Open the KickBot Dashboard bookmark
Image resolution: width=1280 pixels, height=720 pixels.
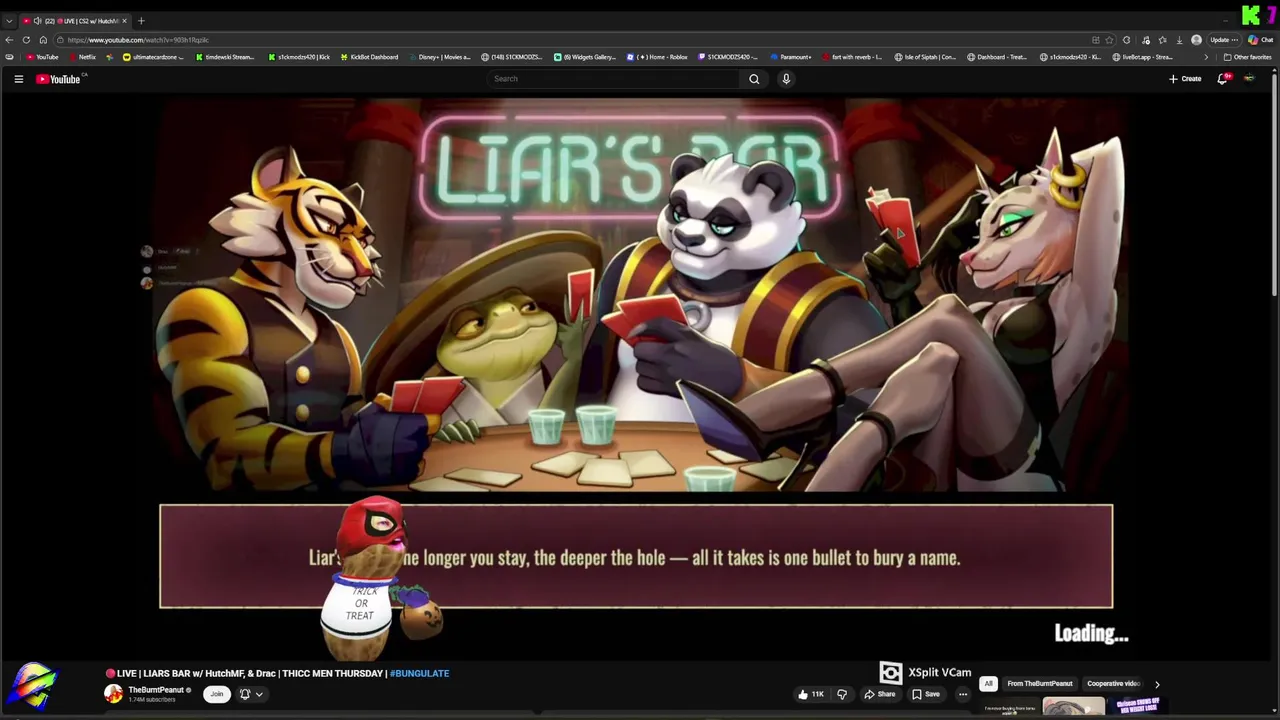[x=369, y=57]
